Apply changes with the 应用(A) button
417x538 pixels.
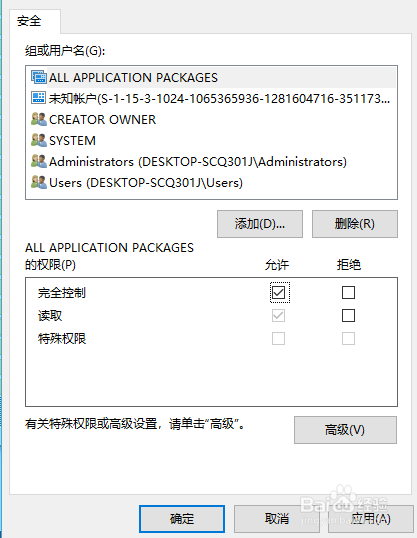[x=371, y=518]
